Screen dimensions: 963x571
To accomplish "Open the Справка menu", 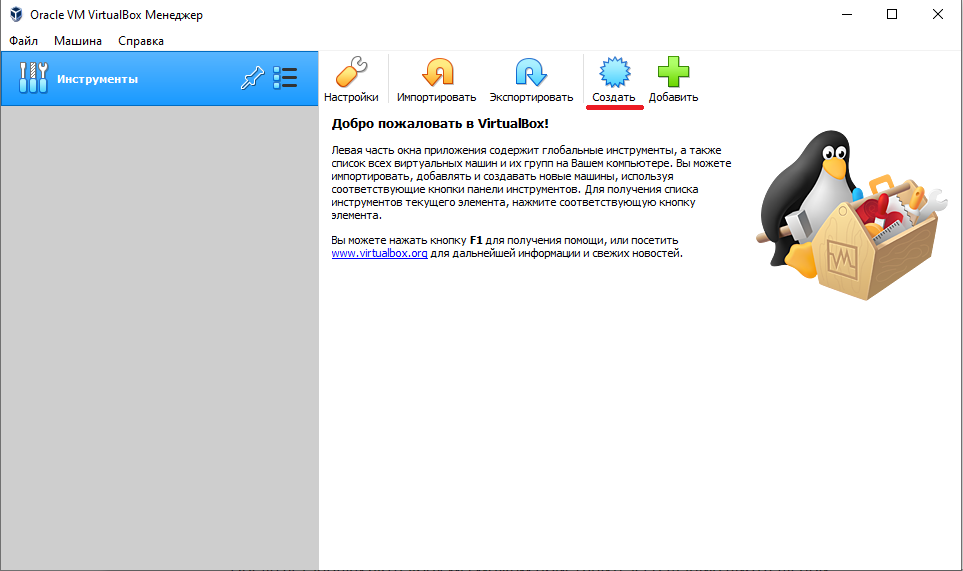I will pos(141,41).
